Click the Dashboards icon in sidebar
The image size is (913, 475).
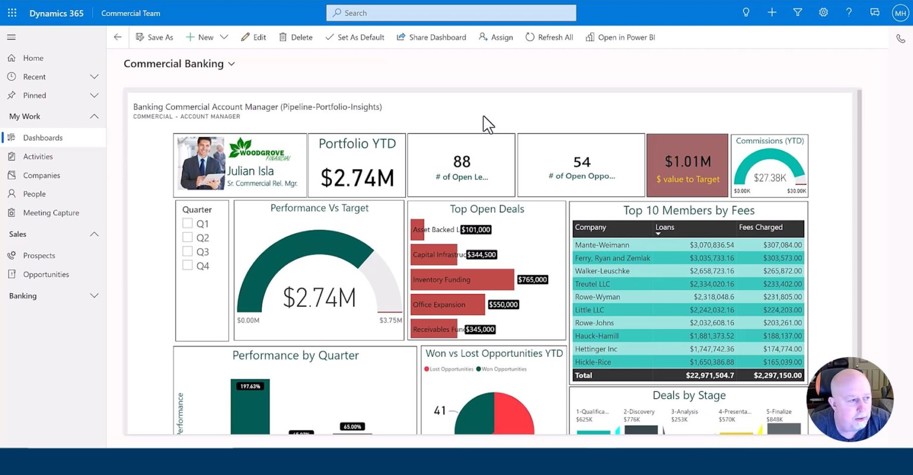tap(11, 137)
